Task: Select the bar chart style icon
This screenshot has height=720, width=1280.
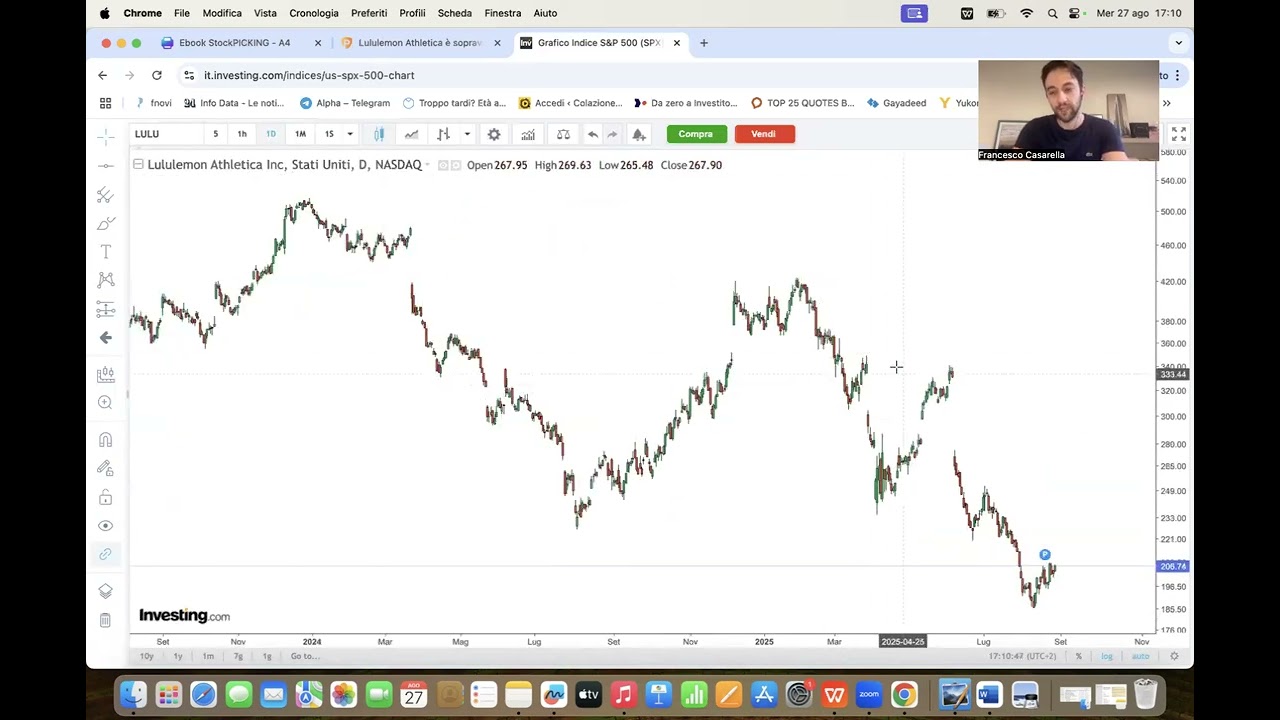Action: pos(443,134)
